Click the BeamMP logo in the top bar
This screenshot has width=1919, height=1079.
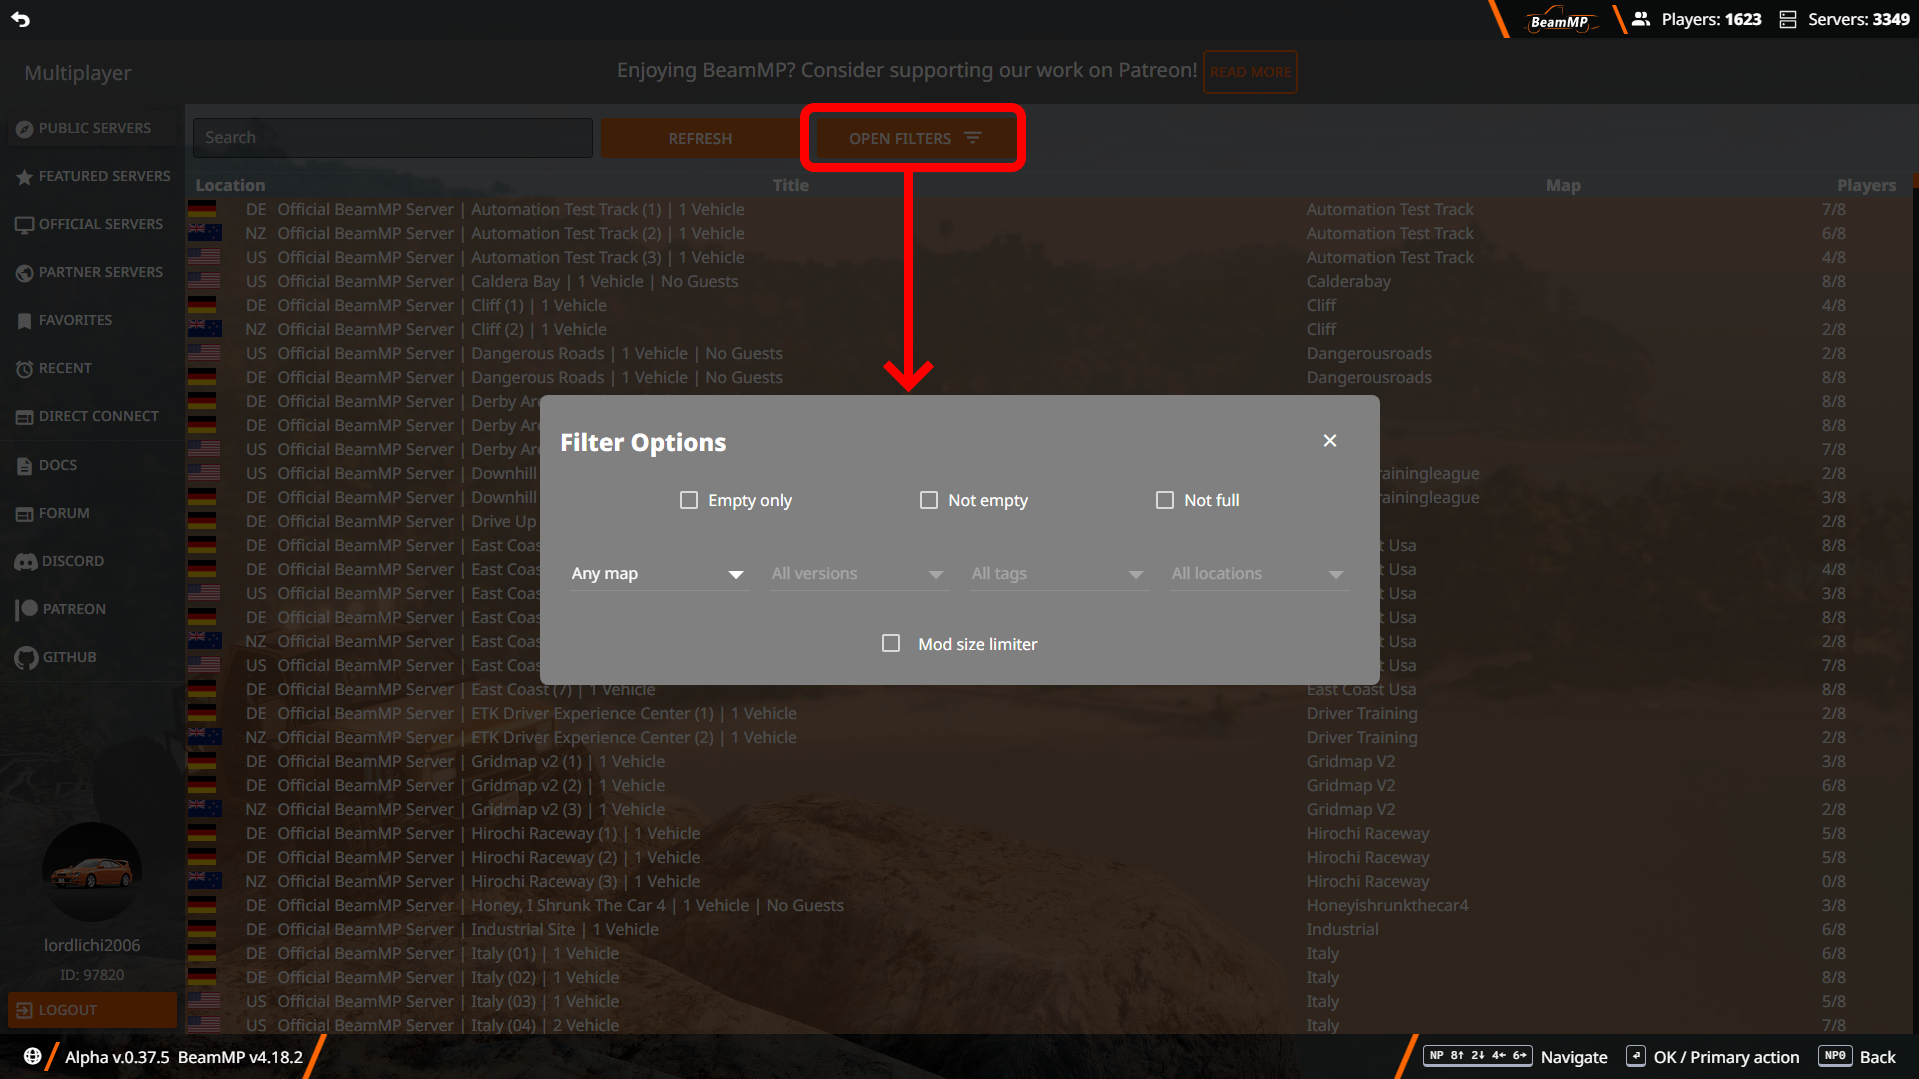point(1560,20)
